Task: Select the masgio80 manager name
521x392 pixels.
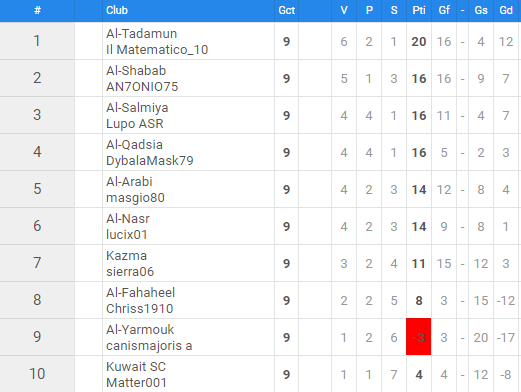Action: tap(135, 198)
